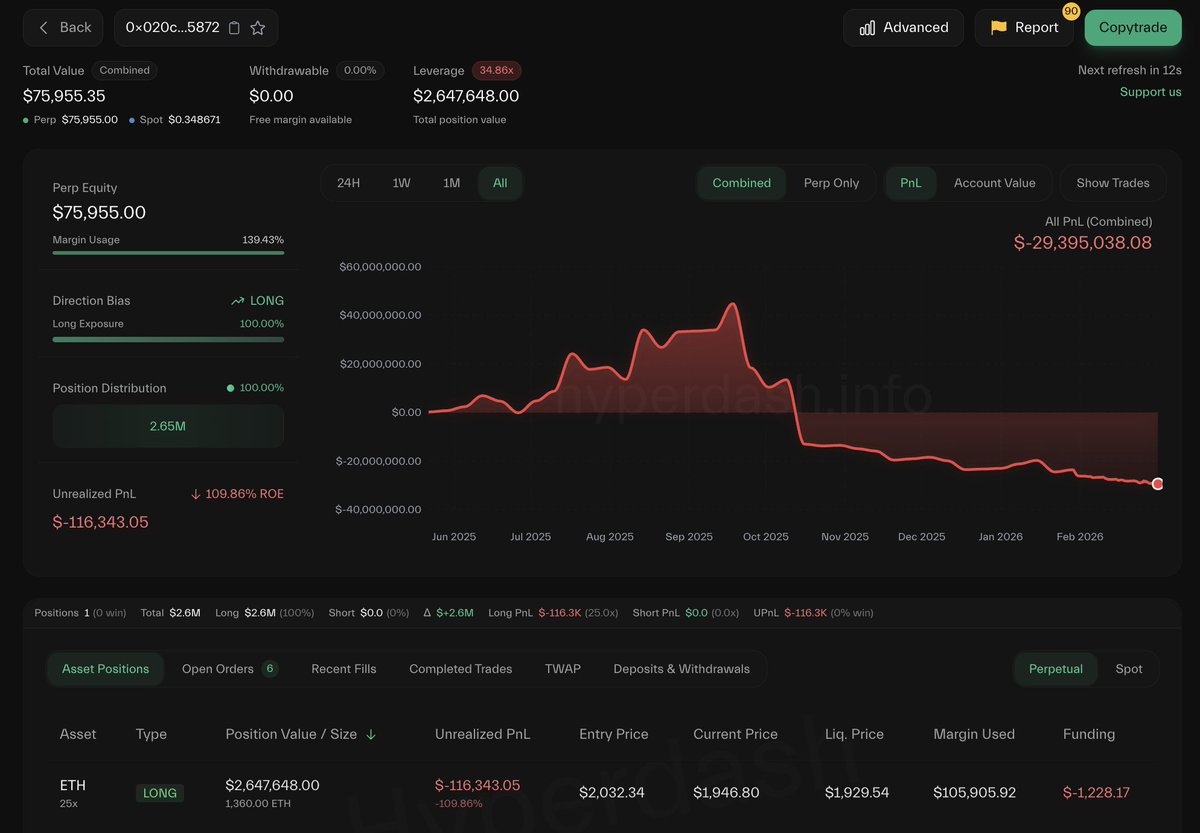Image resolution: width=1200 pixels, height=833 pixels.
Task: Open Advanced view via the bar-chart icon
Action: point(867,27)
